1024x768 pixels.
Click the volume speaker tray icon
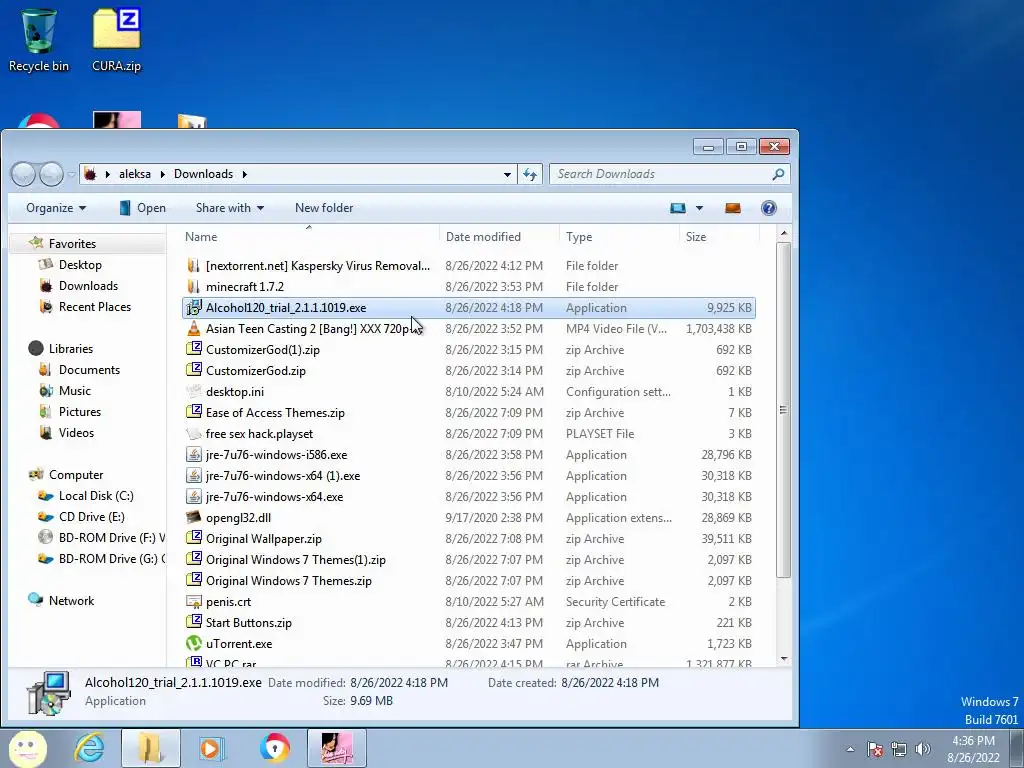(923, 749)
